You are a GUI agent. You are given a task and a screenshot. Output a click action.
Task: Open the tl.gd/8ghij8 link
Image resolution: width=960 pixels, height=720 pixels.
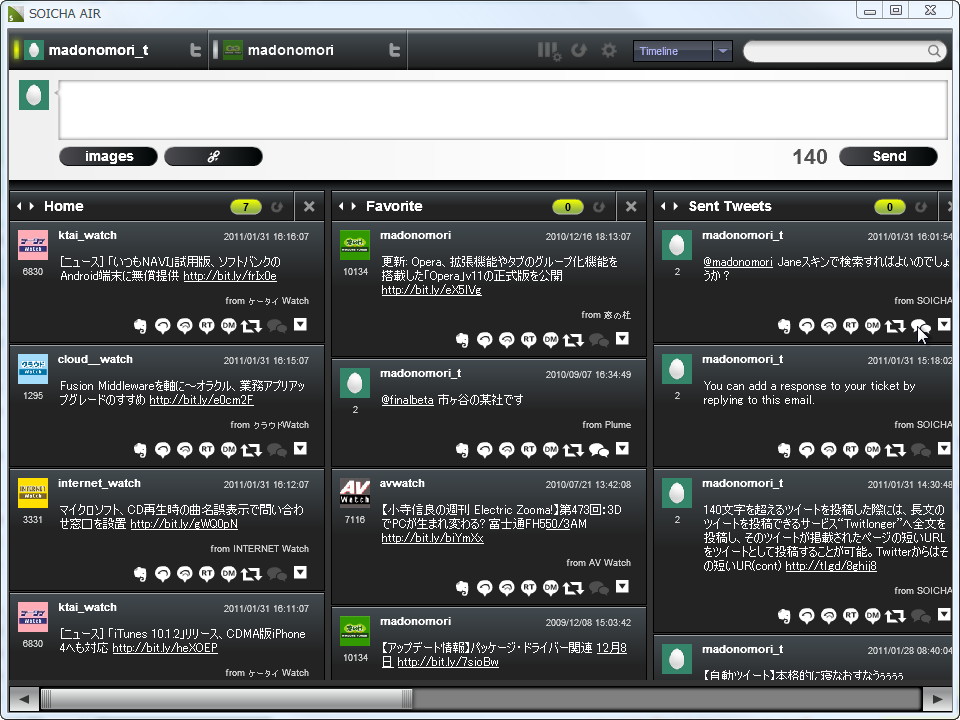point(831,566)
